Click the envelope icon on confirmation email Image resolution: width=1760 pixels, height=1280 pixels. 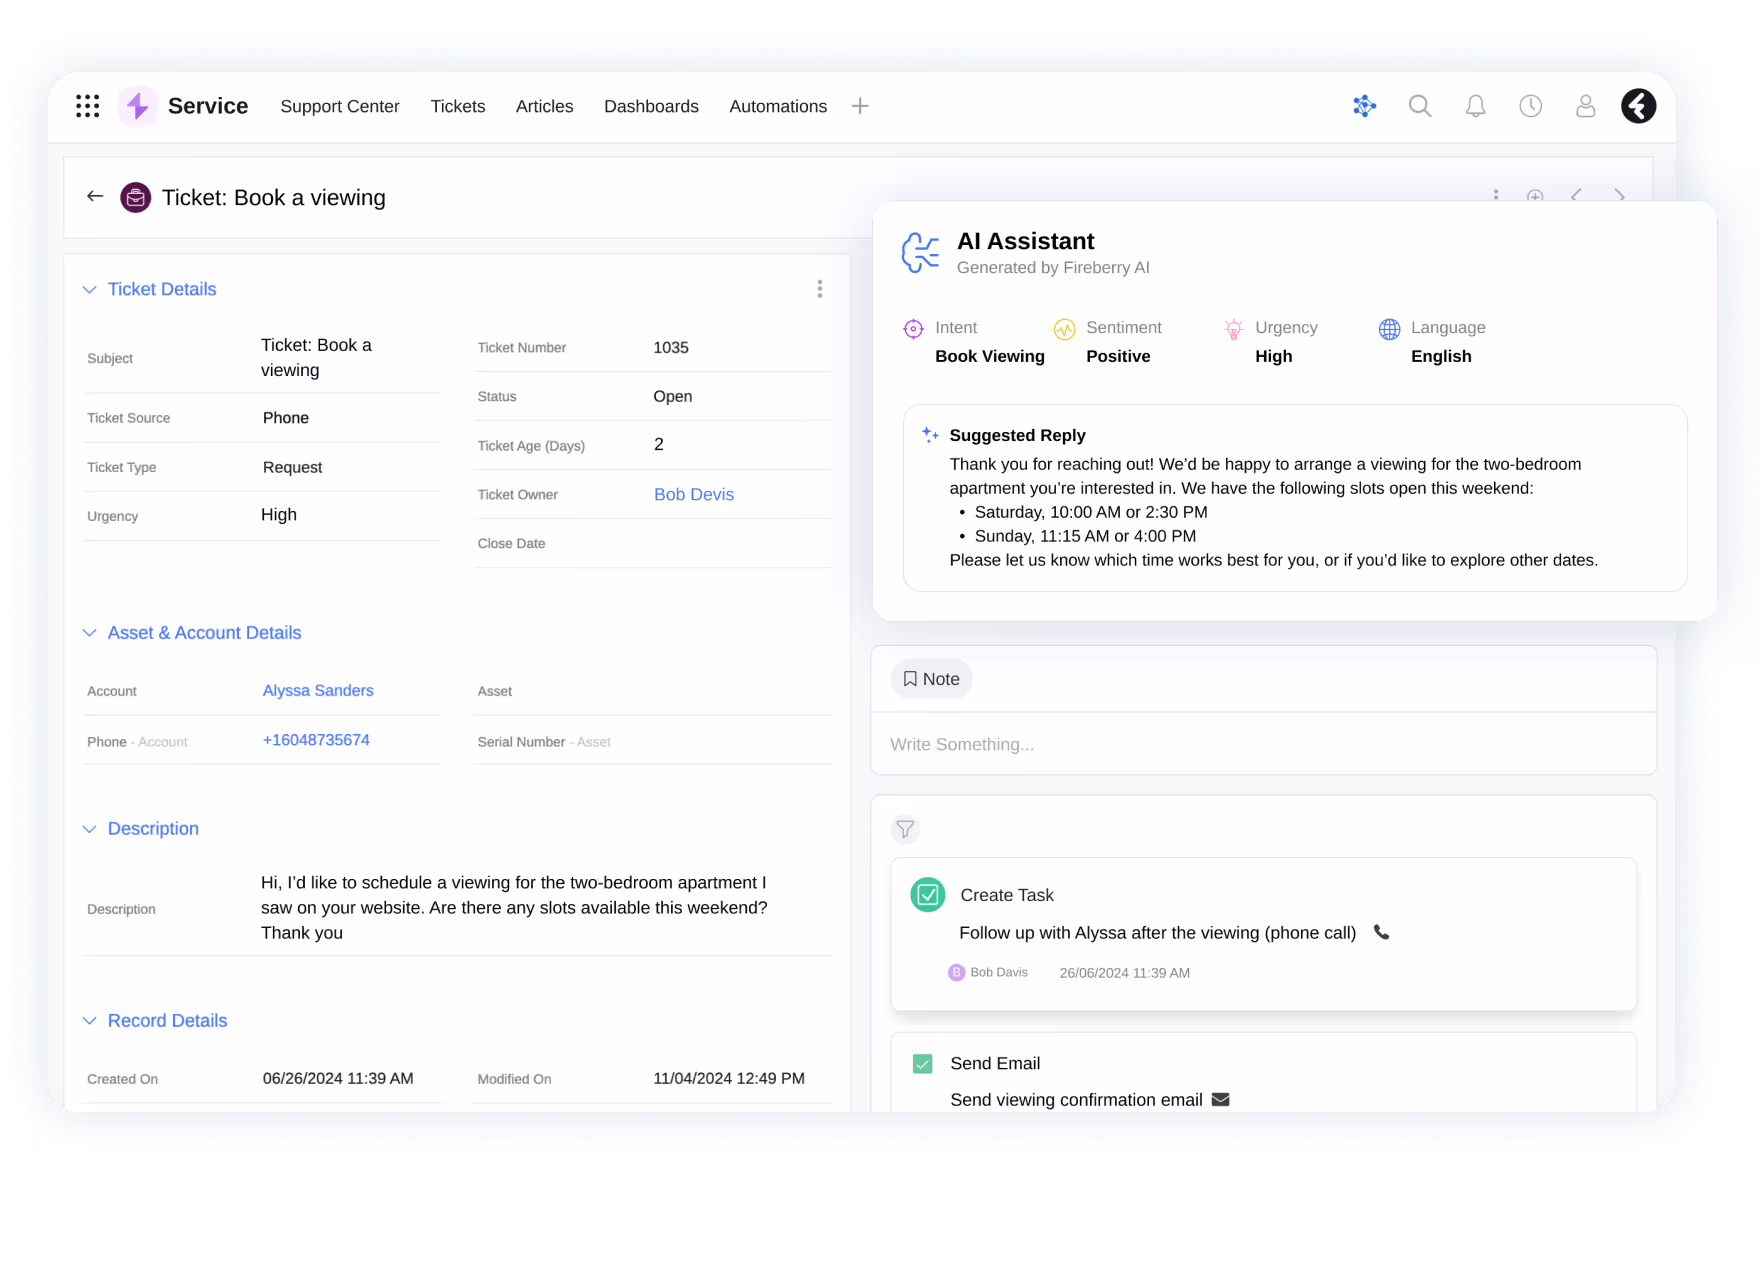(x=1220, y=1099)
